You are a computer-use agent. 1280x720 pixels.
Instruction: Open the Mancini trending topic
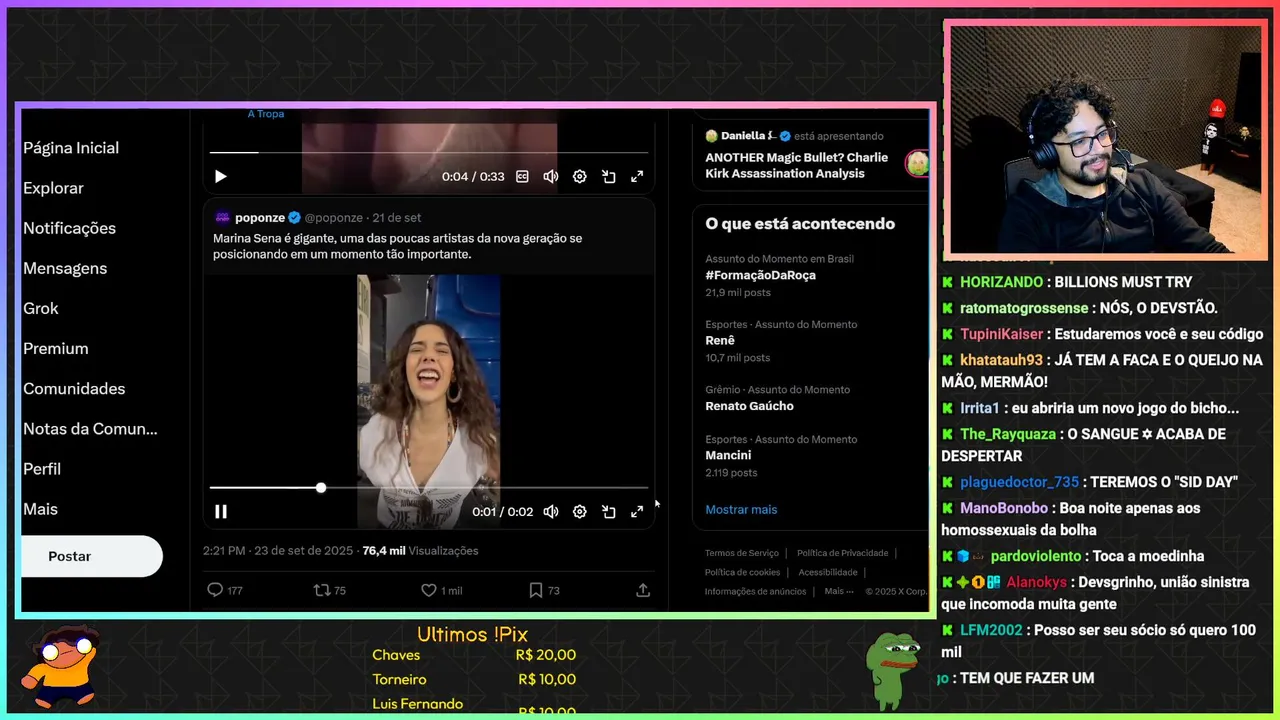(x=728, y=455)
